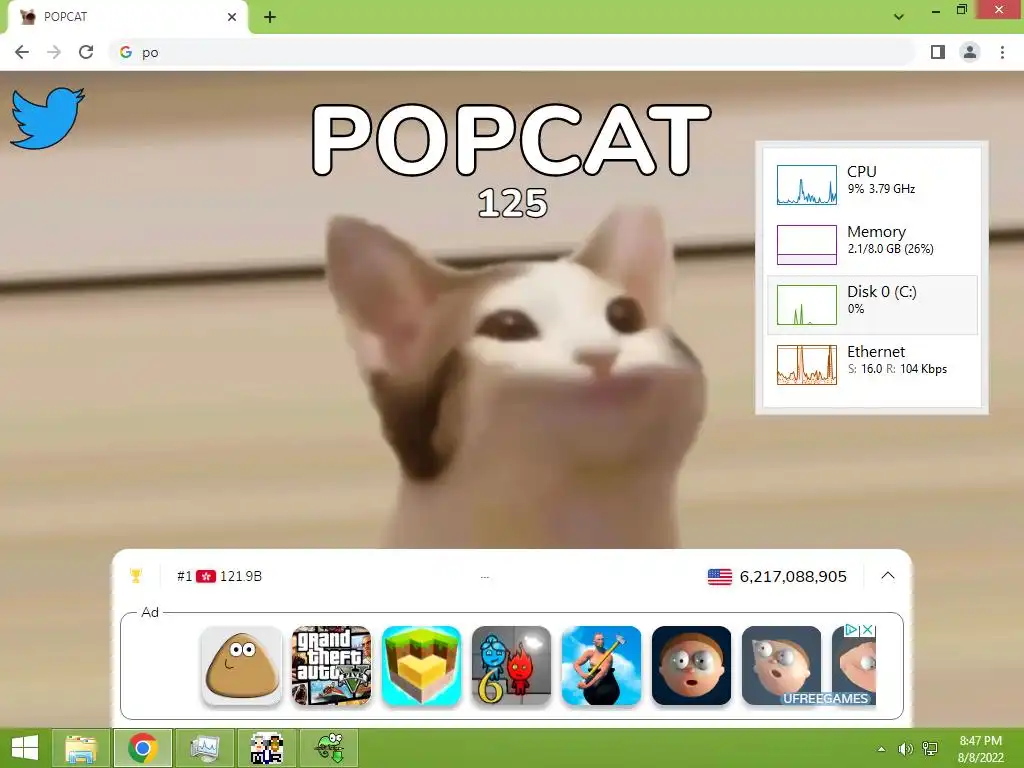The image size is (1024, 768).
Task: Click the leaderboard trophy icon
Action: pyautogui.click(x=136, y=575)
